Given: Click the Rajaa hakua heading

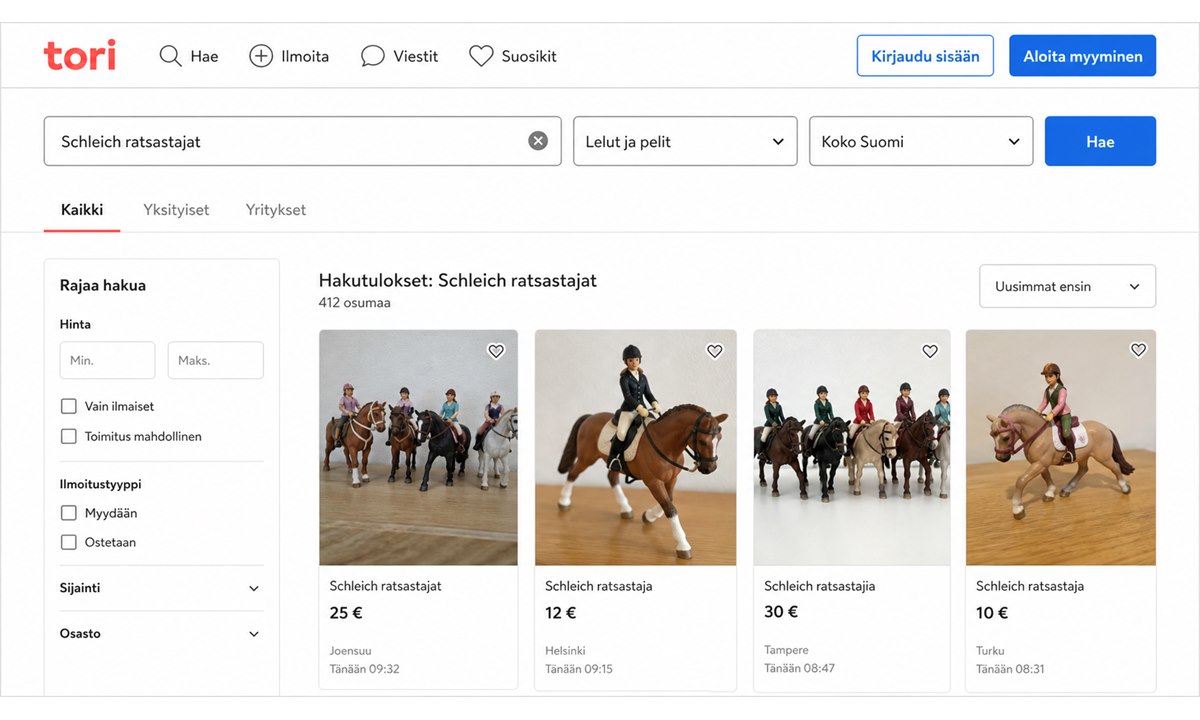Looking at the screenshot, I should click(103, 285).
